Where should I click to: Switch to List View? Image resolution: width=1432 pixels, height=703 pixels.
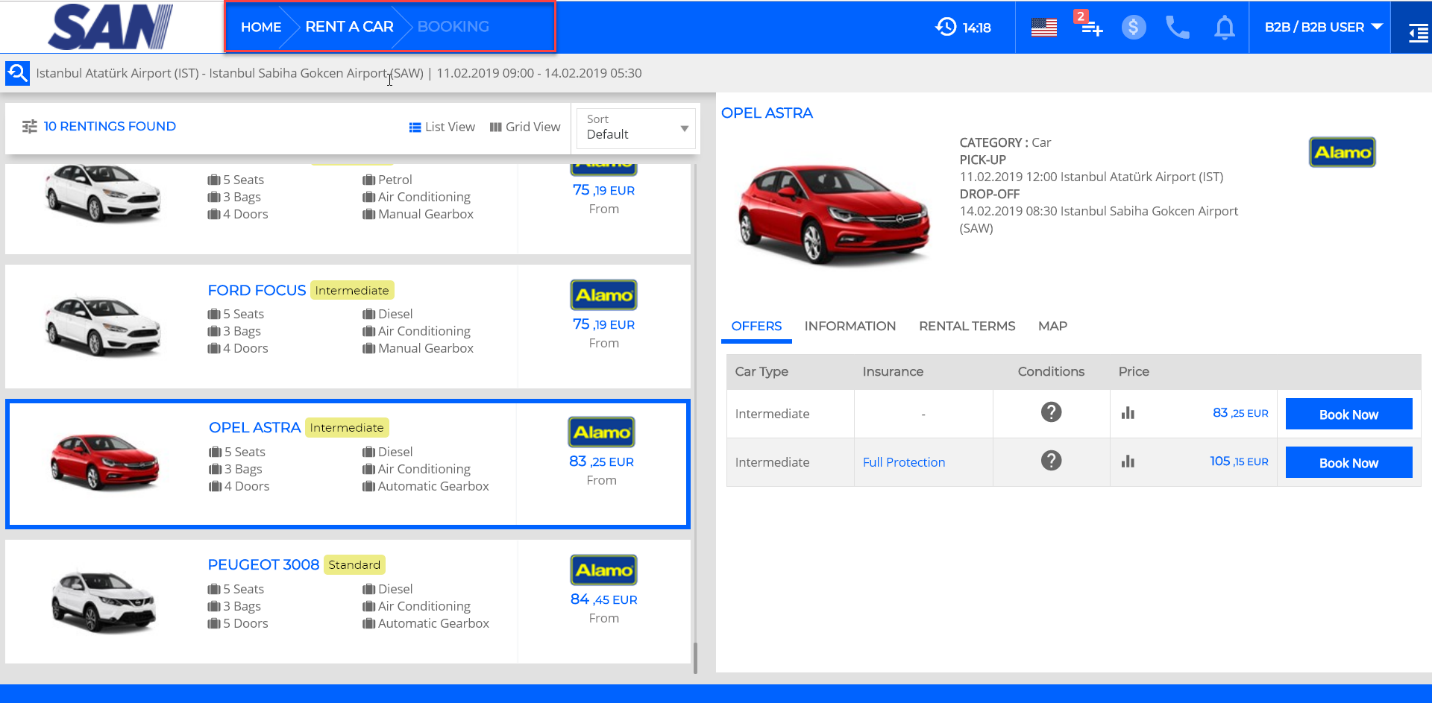pyautogui.click(x=442, y=127)
